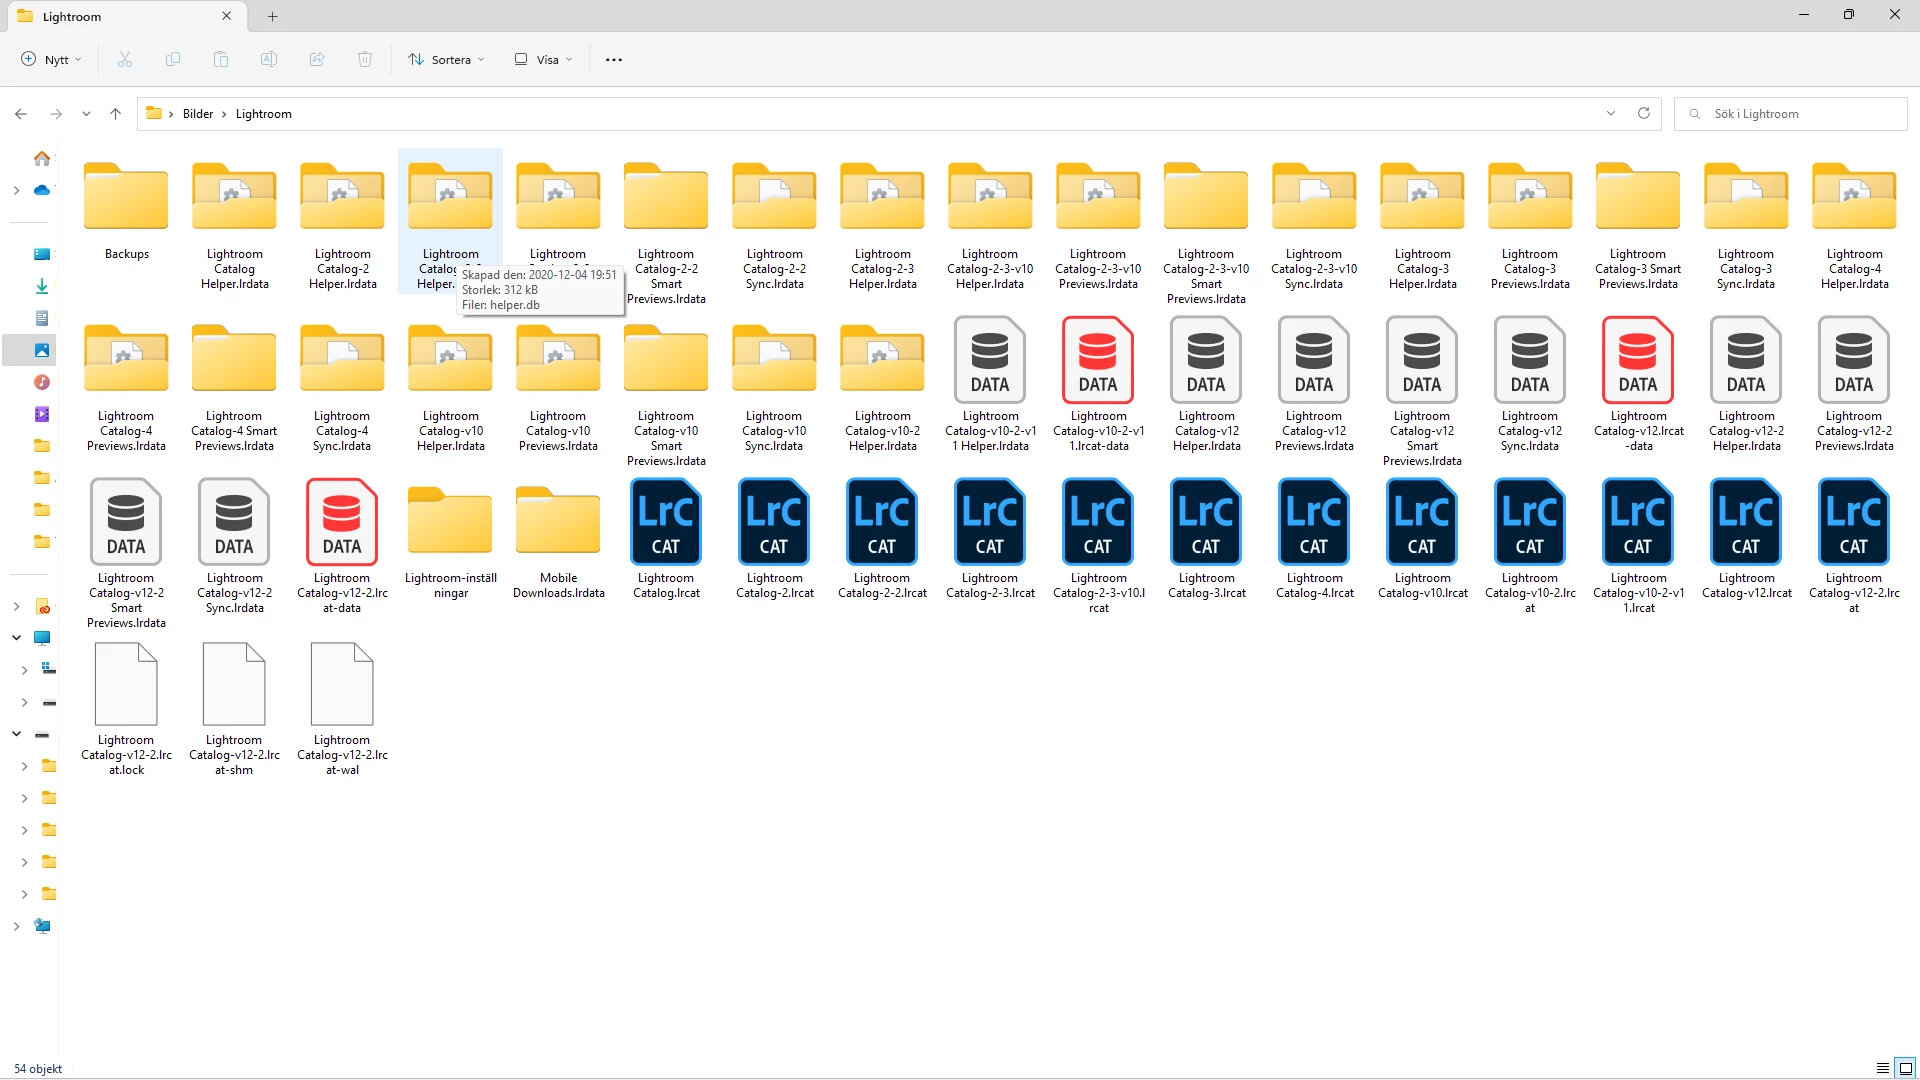Click the Cut scissors icon in toolbar

pyautogui.click(x=125, y=60)
